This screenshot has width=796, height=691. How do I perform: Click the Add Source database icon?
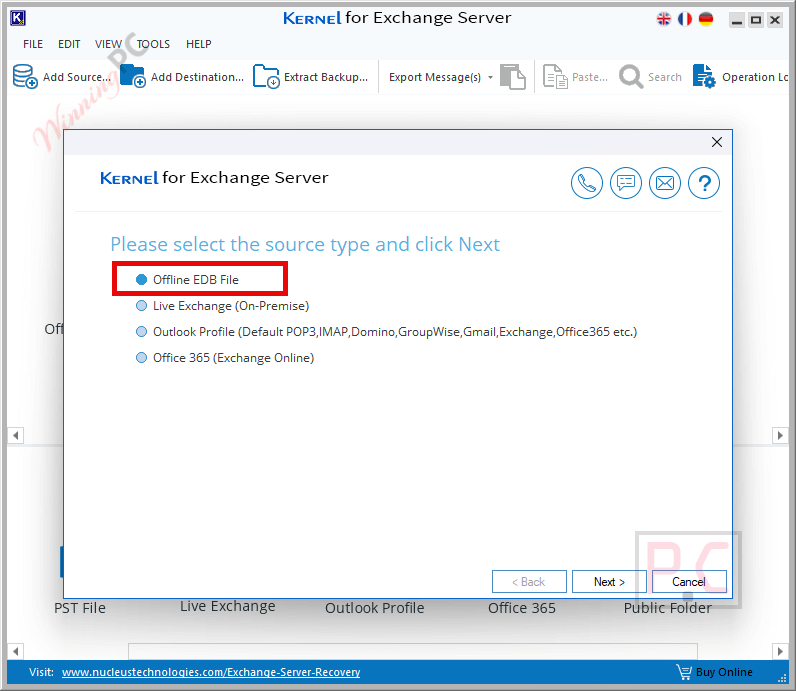pos(25,77)
